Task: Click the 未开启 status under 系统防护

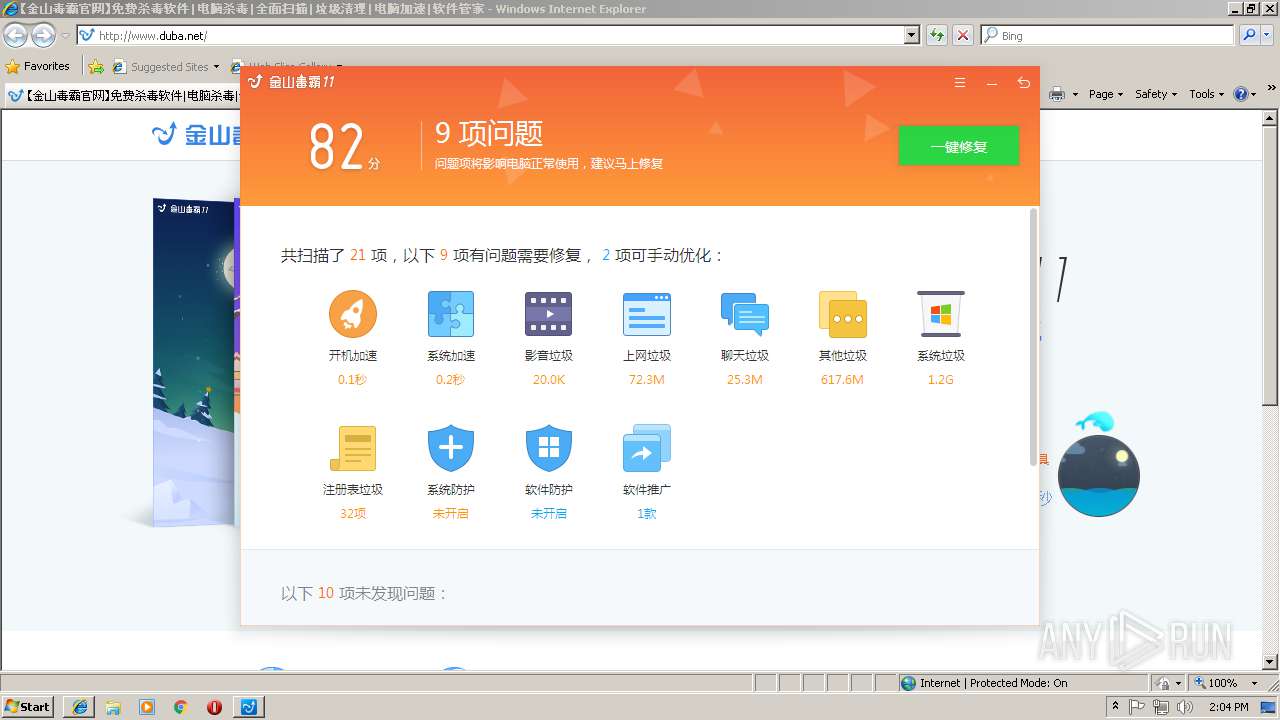Action: click(x=450, y=514)
